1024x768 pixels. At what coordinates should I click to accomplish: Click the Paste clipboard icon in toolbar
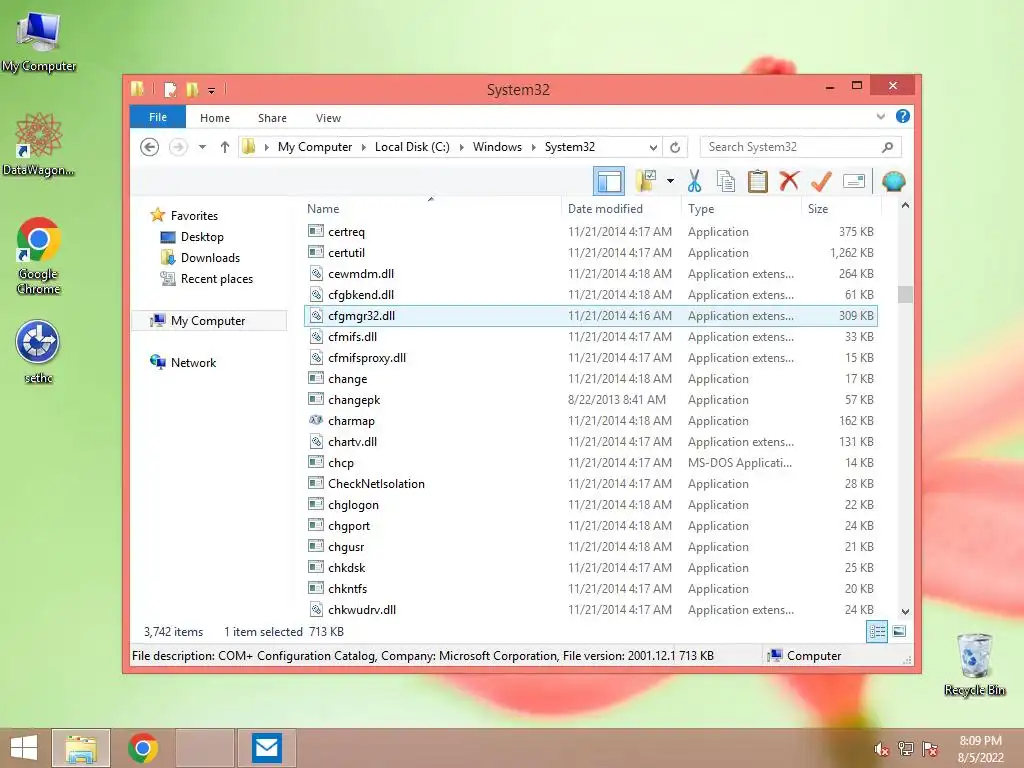pyautogui.click(x=758, y=181)
